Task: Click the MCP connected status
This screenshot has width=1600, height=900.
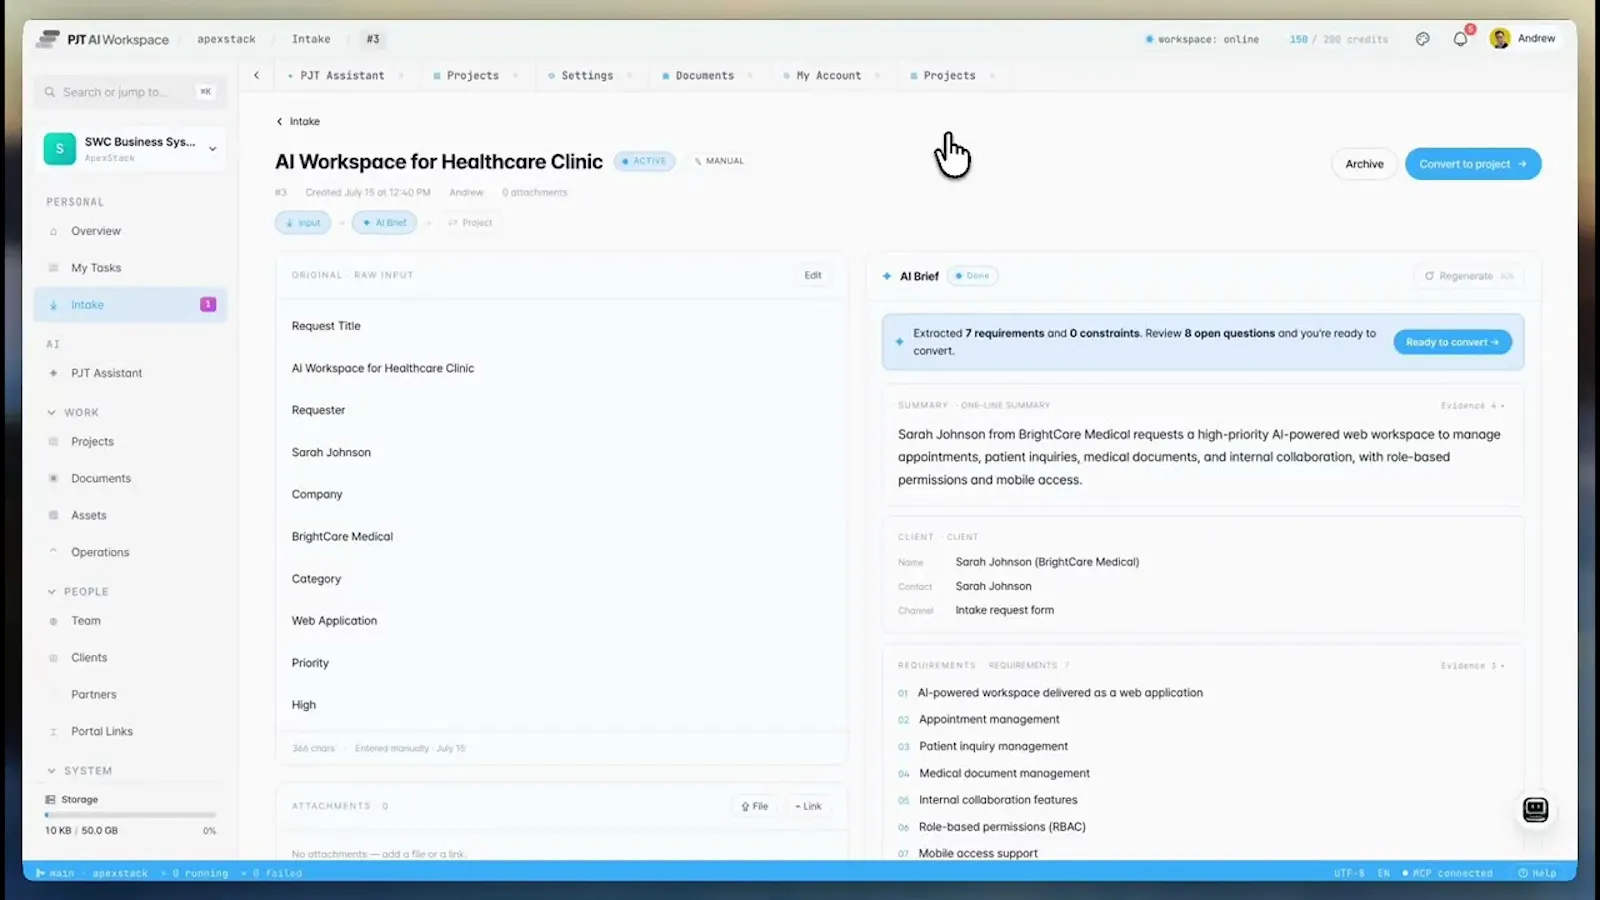Action: tap(1447, 873)
